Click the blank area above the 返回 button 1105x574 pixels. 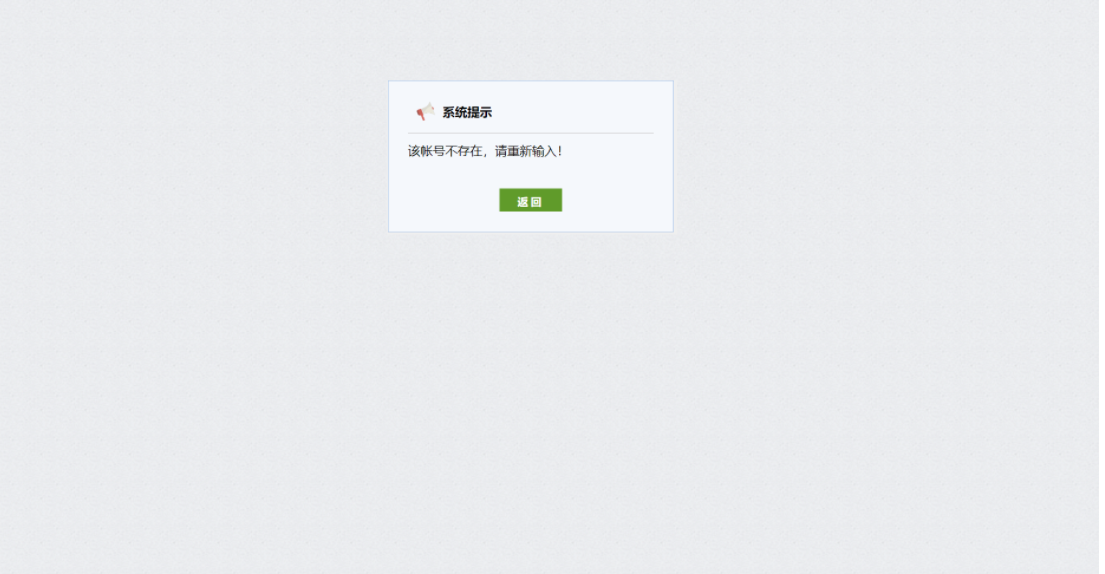[x=530, y=173]
